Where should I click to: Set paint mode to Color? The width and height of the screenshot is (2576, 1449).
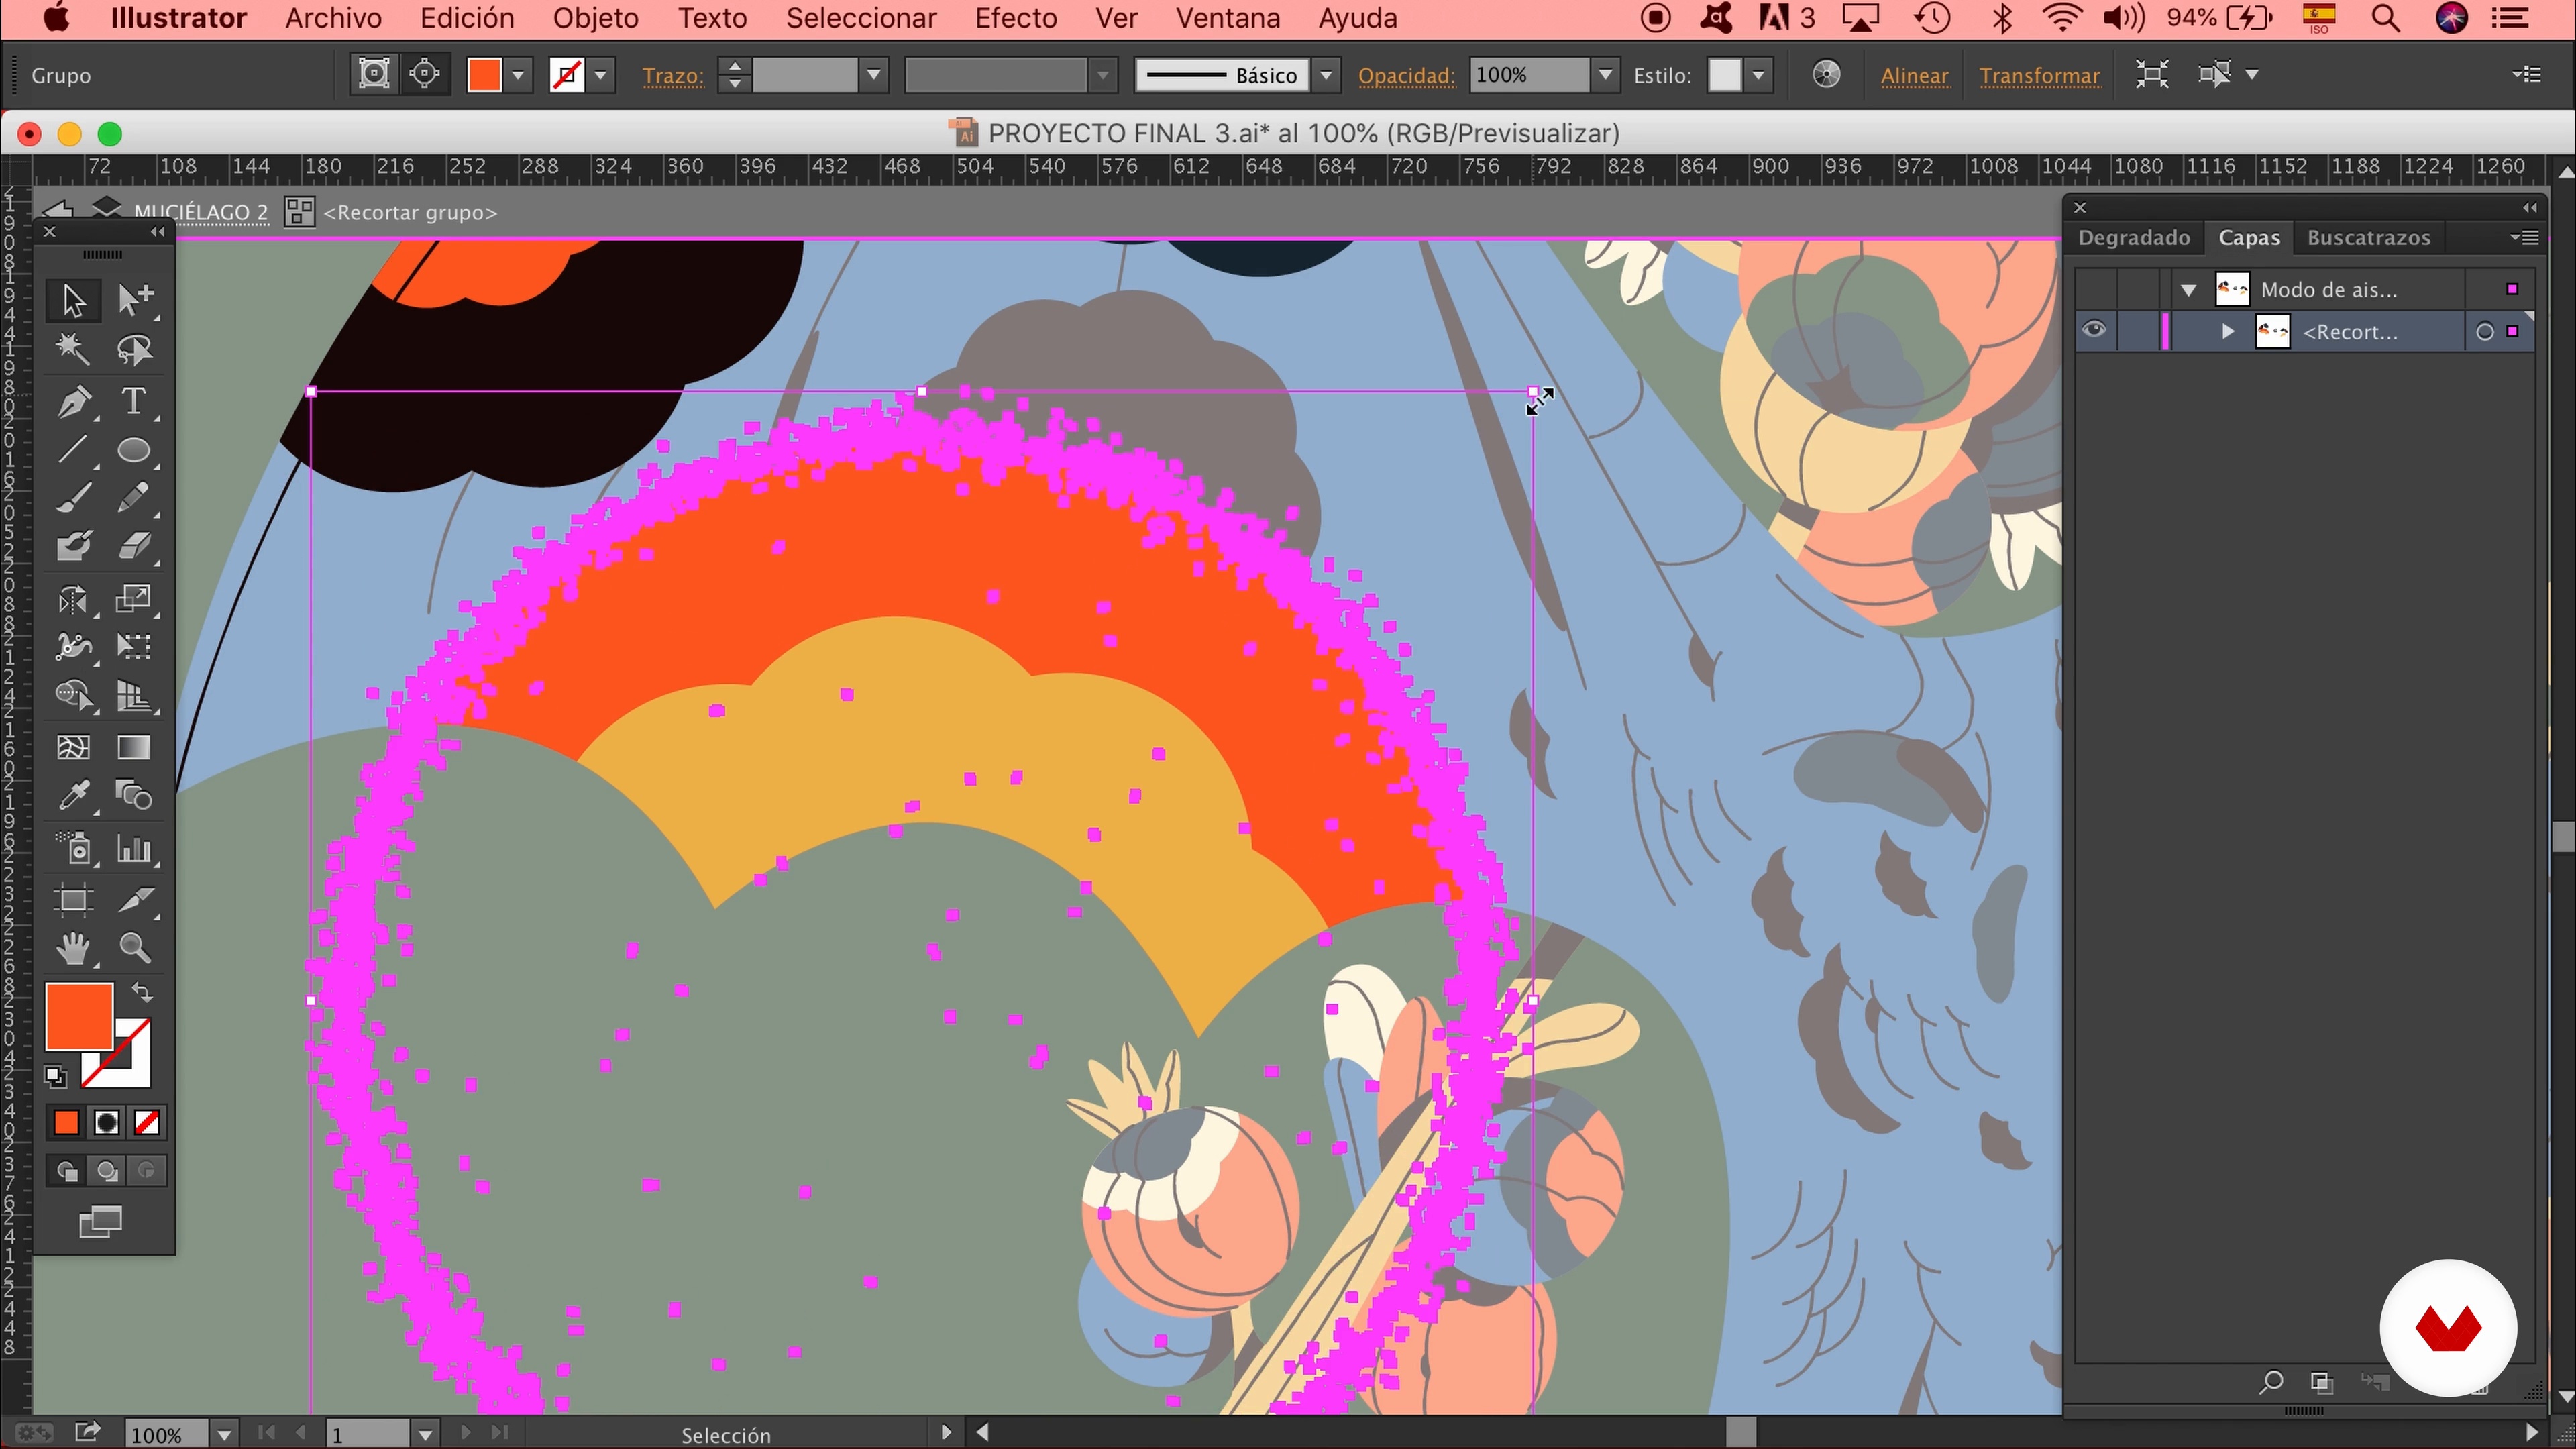click(66, 1123)
